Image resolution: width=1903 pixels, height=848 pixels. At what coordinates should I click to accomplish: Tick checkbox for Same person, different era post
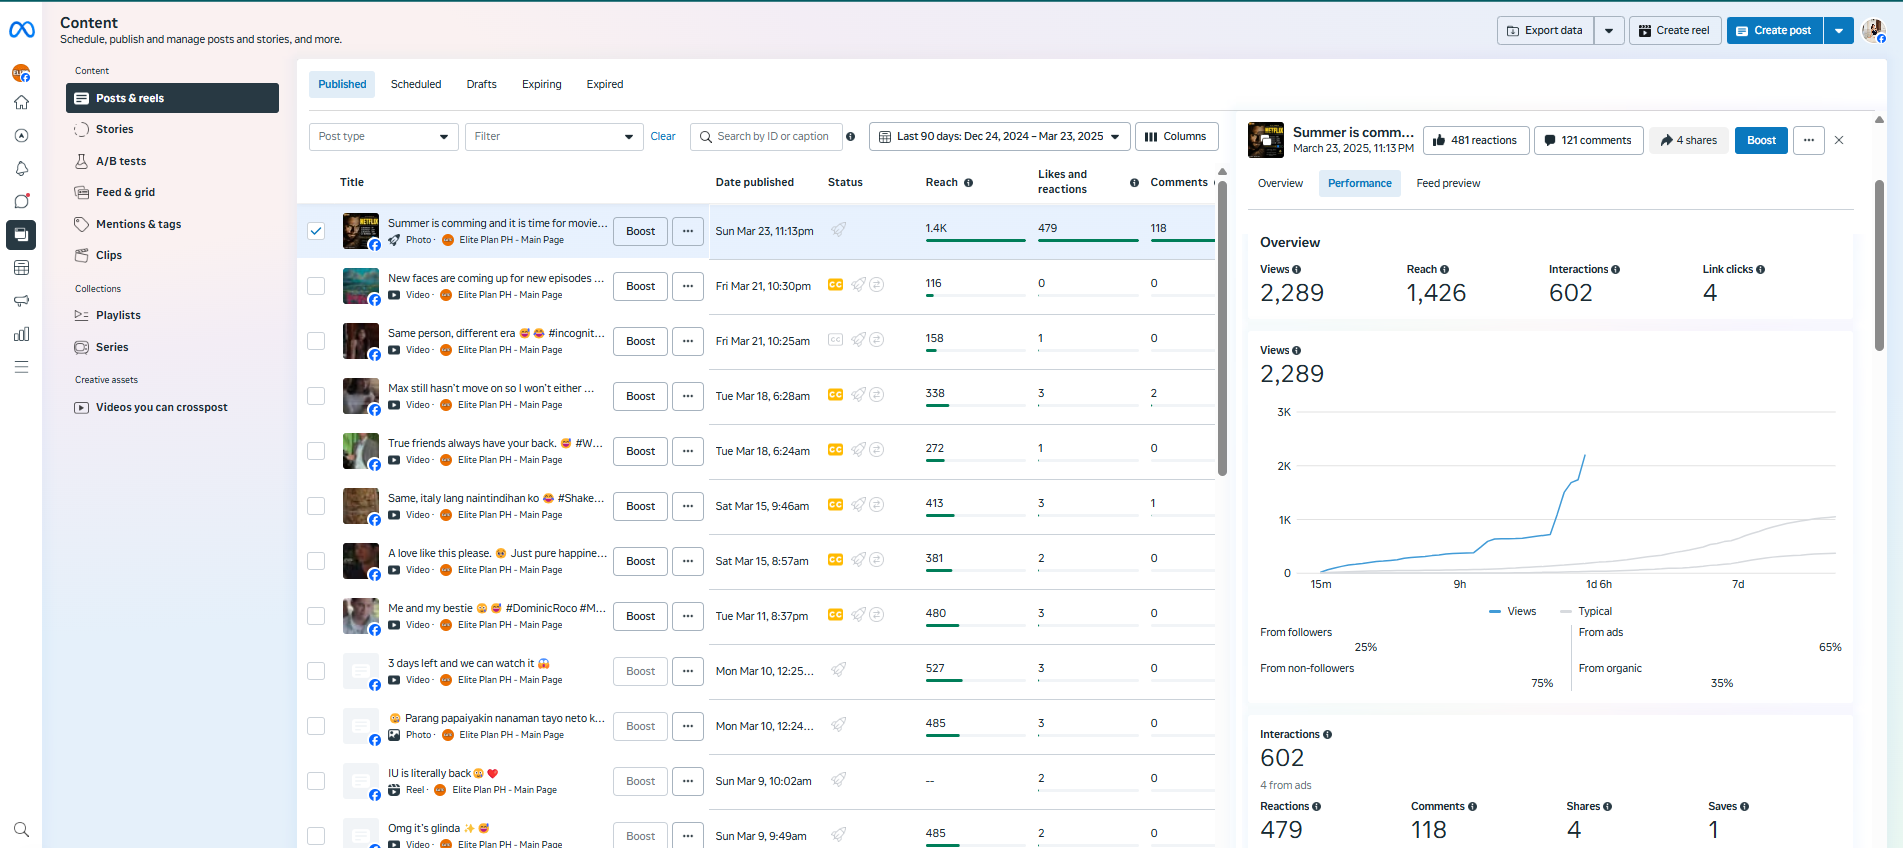pyautogui.click(x=316, y=341)
